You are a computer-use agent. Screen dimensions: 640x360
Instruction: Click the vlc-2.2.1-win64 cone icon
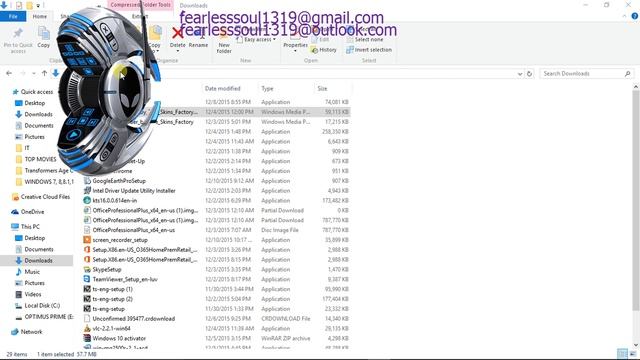[x=87, y=329]
